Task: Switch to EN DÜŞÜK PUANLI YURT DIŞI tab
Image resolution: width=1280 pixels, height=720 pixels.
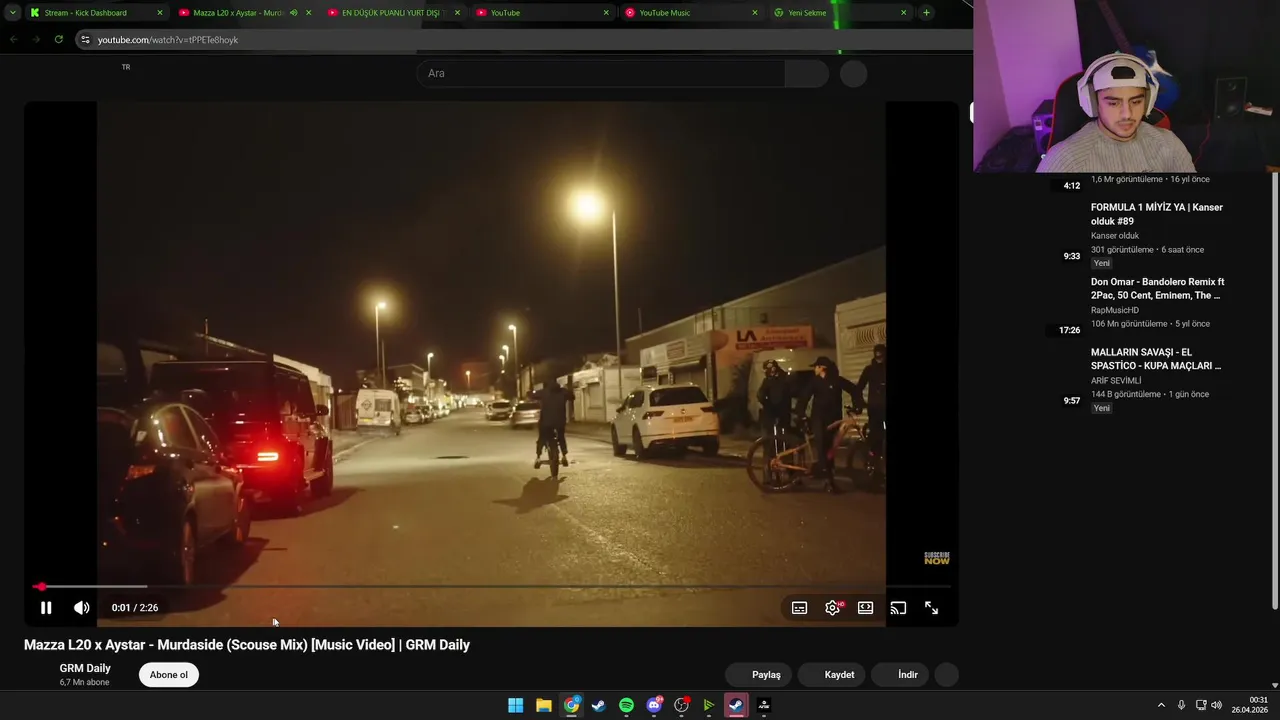Action: pos(391,13)
